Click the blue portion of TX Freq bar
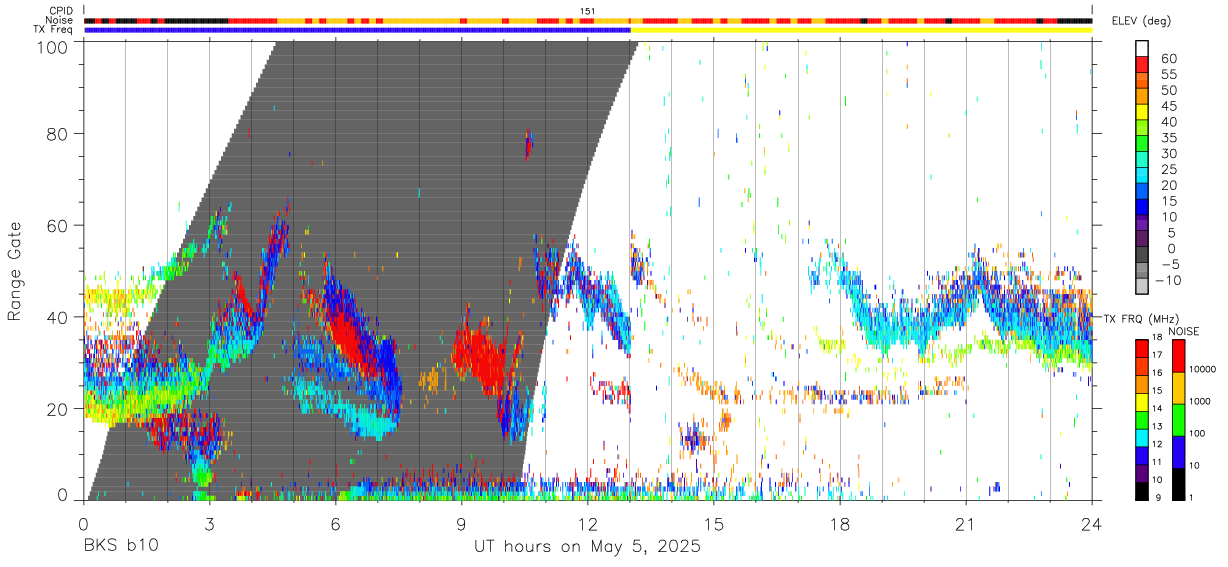Screen dimensions: 1228x567 click(357, 30)
